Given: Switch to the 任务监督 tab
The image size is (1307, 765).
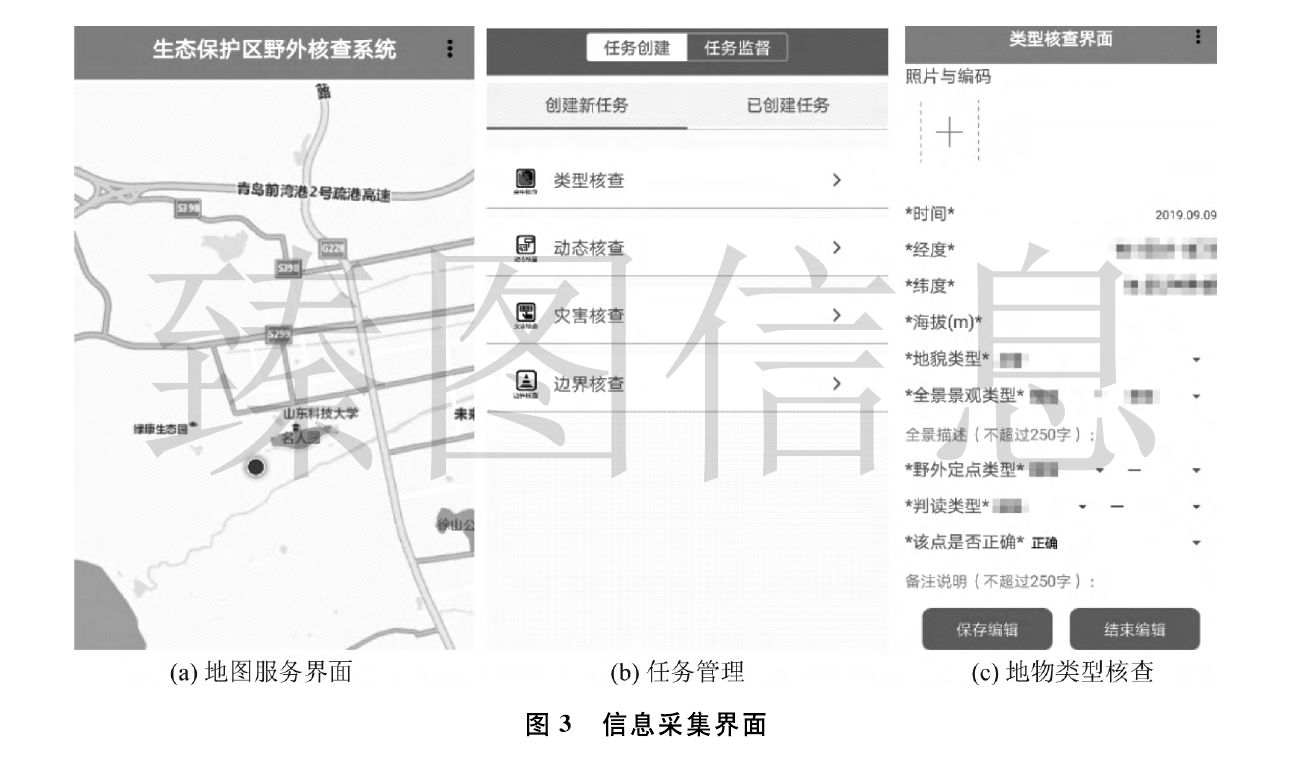Looking at the screenshot, I should 737,45.
